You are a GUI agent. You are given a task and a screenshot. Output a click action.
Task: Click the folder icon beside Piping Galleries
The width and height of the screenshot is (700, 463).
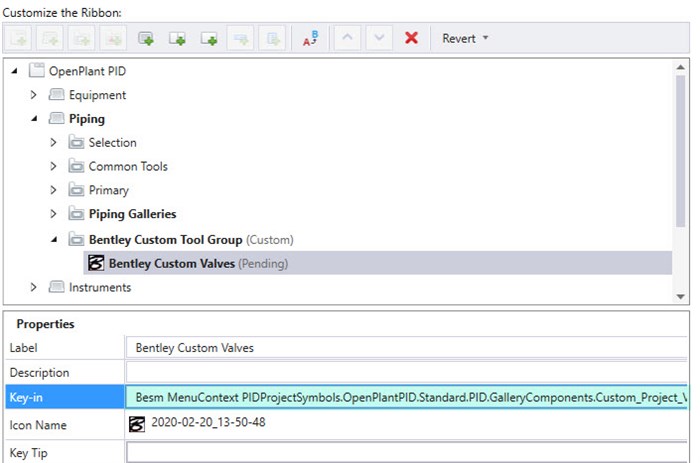(x=76, y=213)
